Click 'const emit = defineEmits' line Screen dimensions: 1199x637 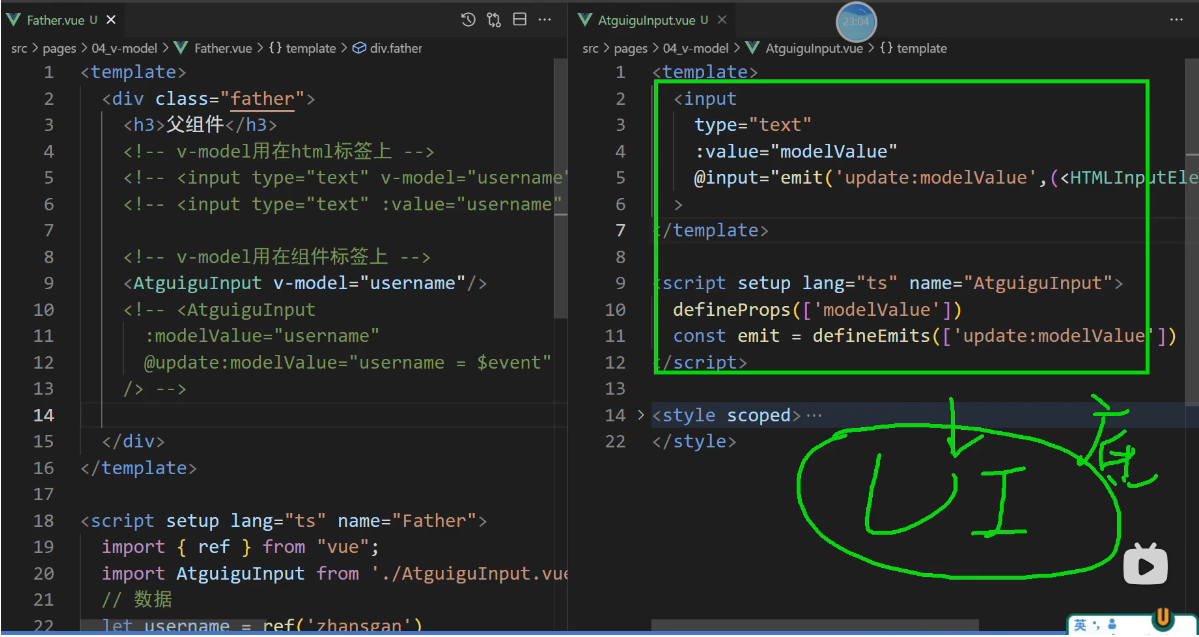point(924,336)
